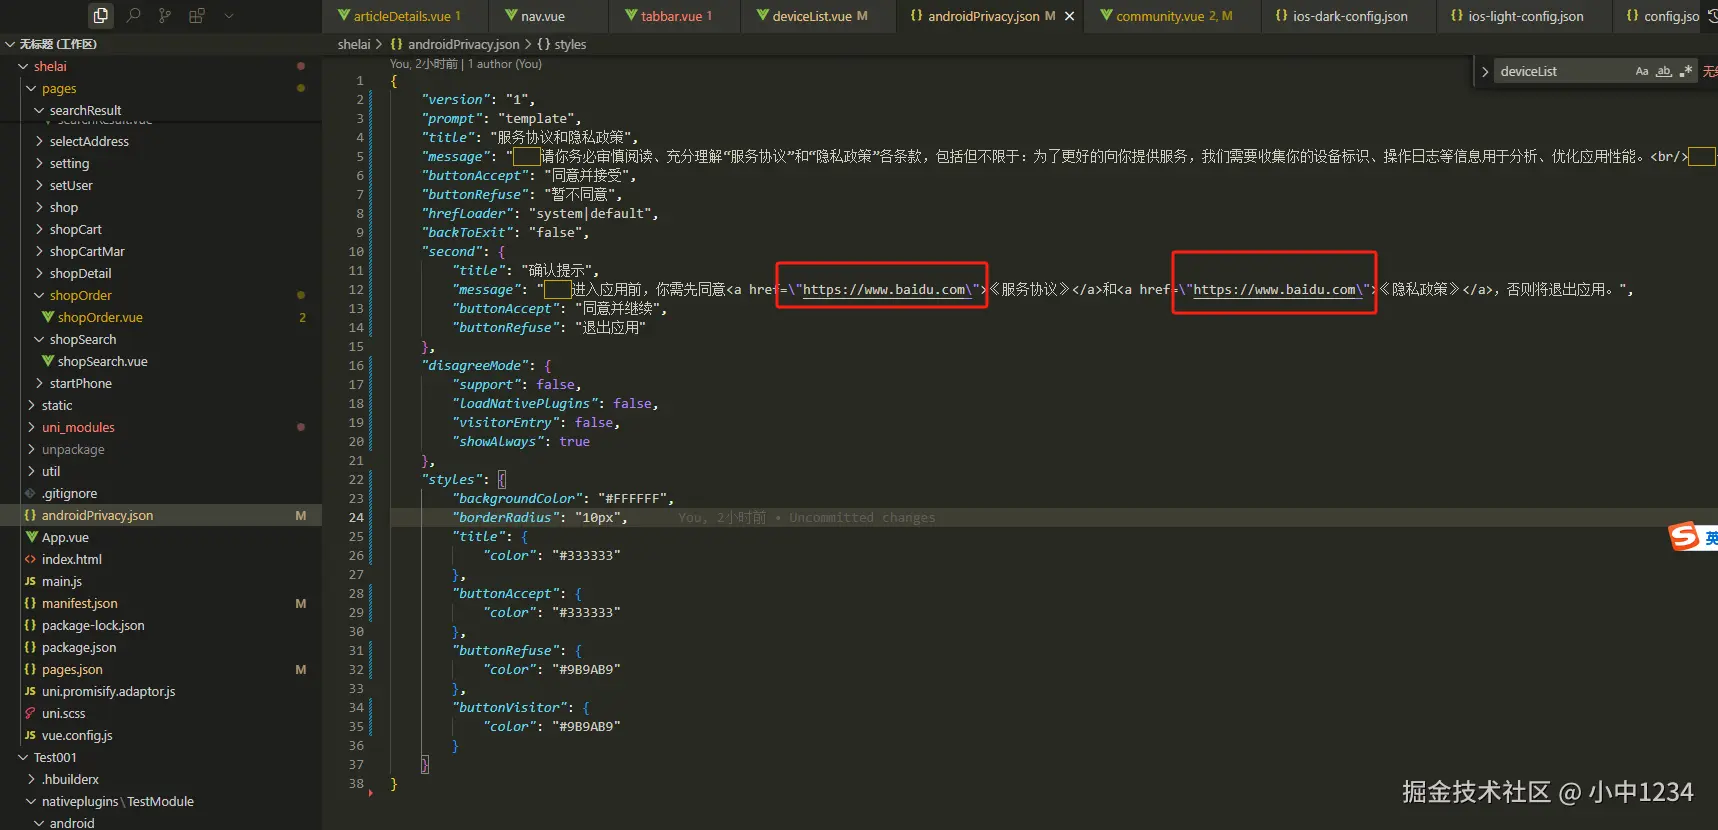Open manifest.json in the explorer
This screenshot has width=1718, height=830.
coord(79,603)
